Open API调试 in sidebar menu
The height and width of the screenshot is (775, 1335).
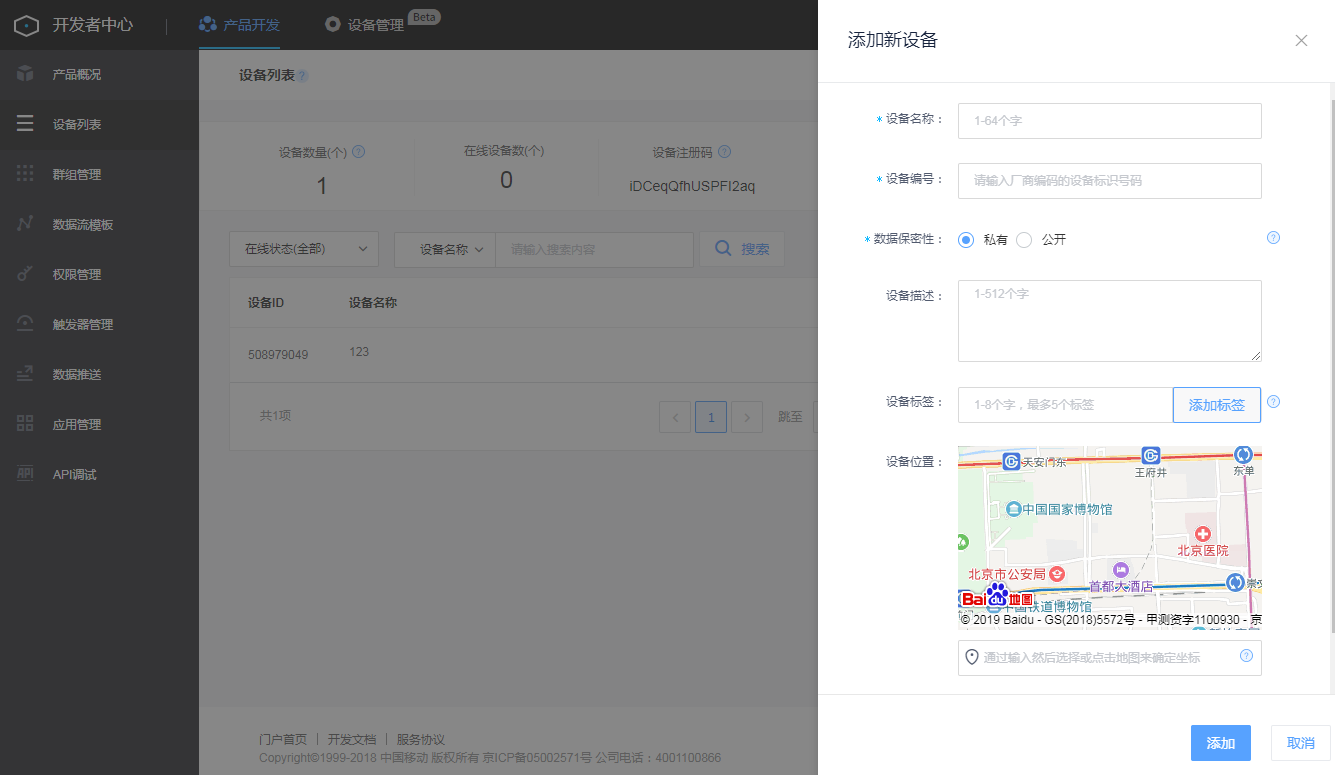tap(99, 474)
